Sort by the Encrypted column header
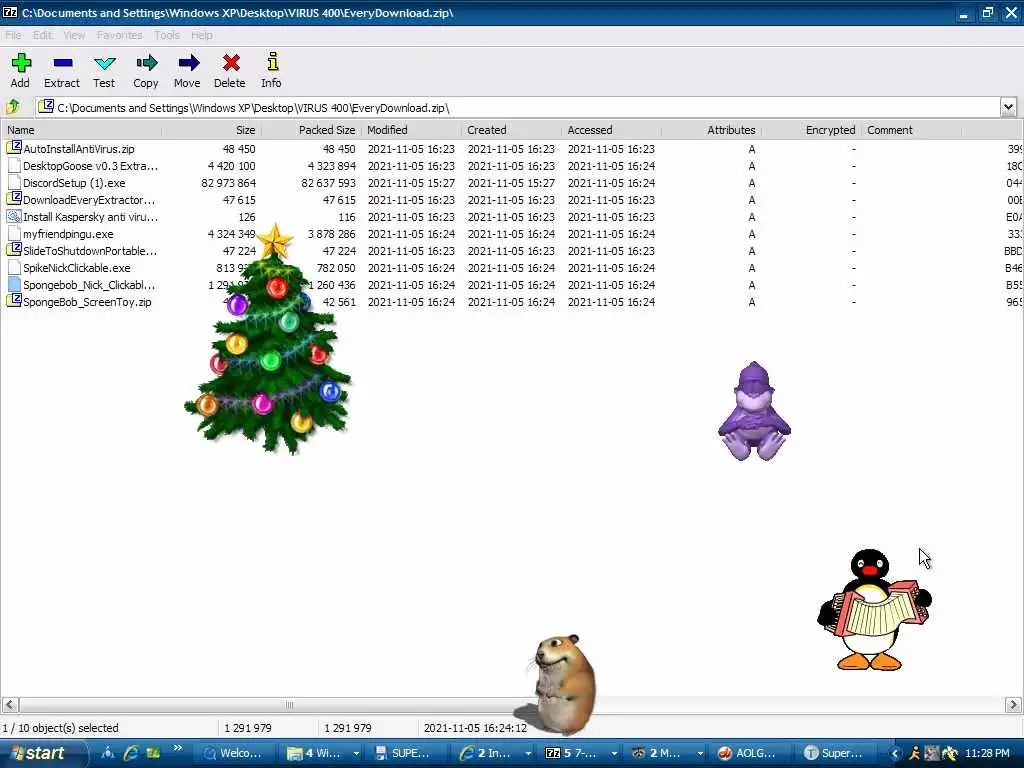Viewport: 1024px width, 768px height. pos(811,130)
